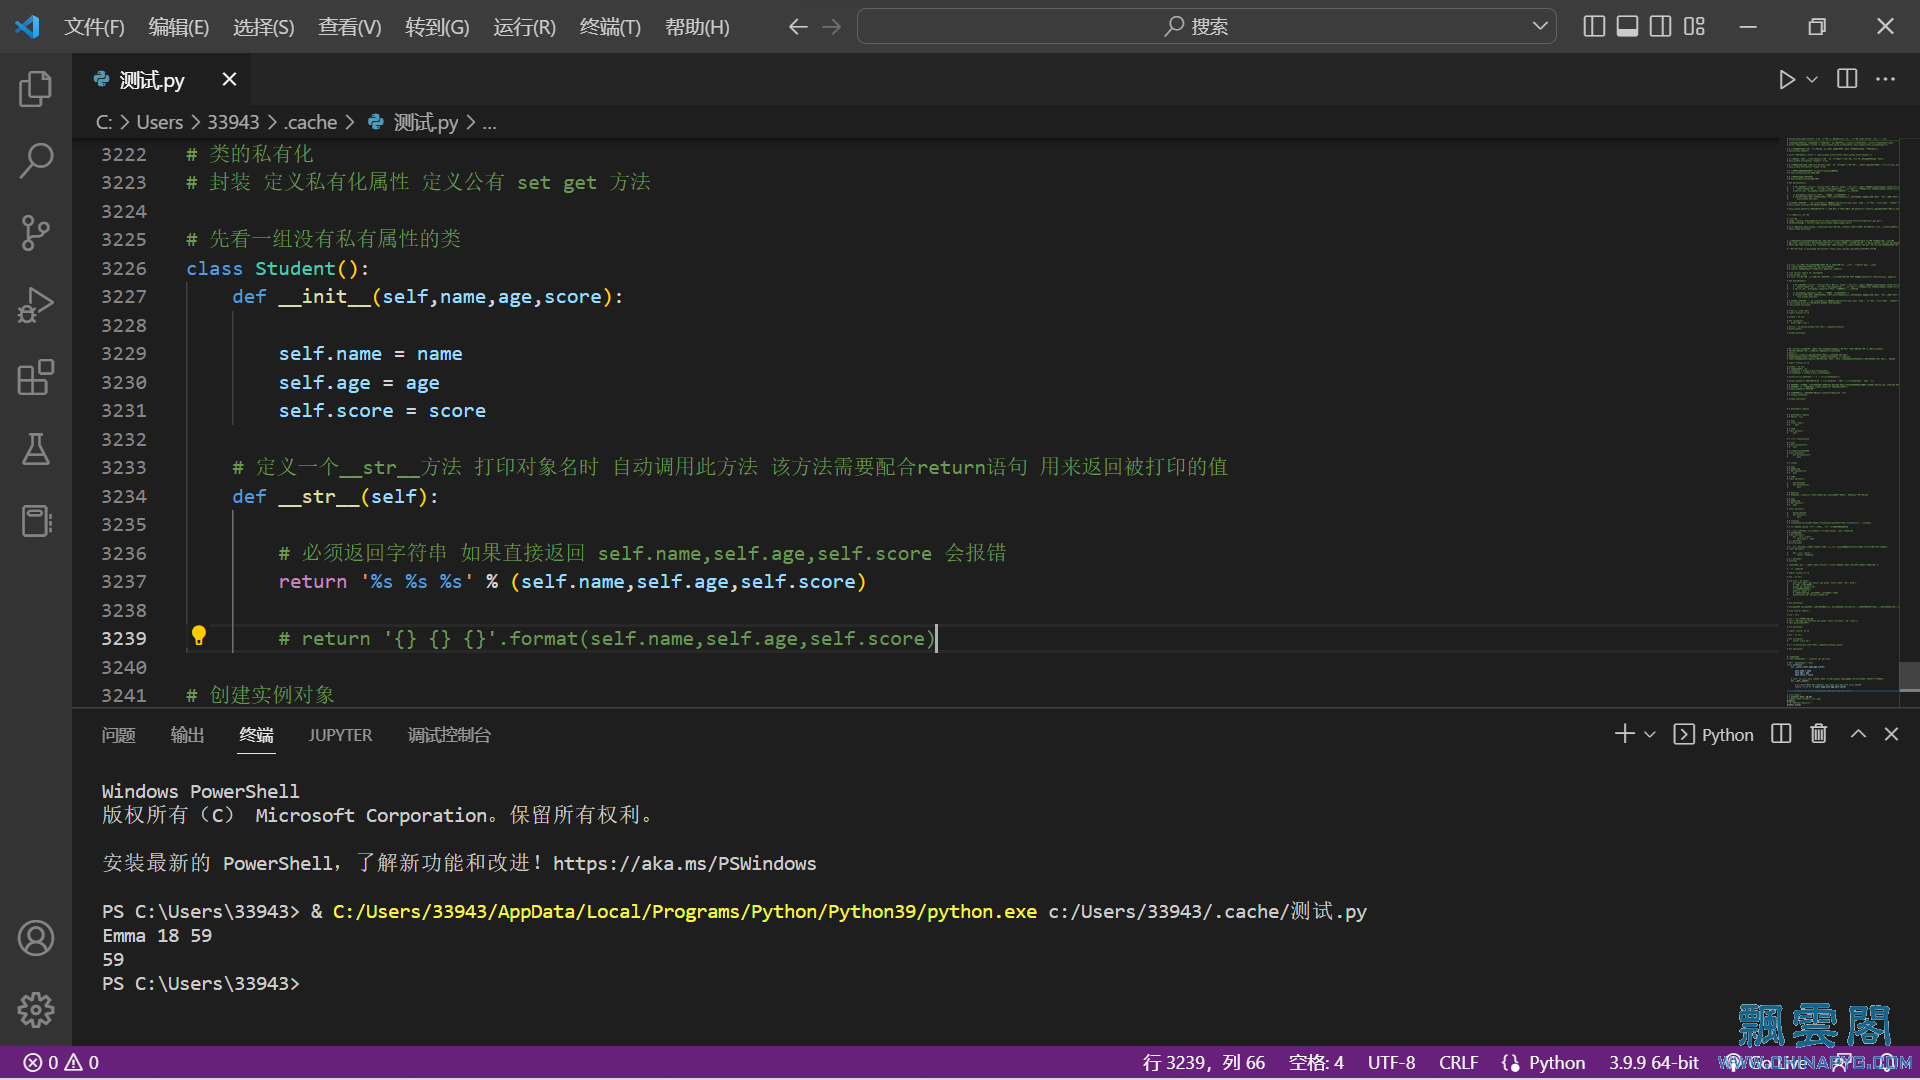Screen dimensions: 1920x1080
Task: Click code line 3237 return statement
Action: click(572, 582)
